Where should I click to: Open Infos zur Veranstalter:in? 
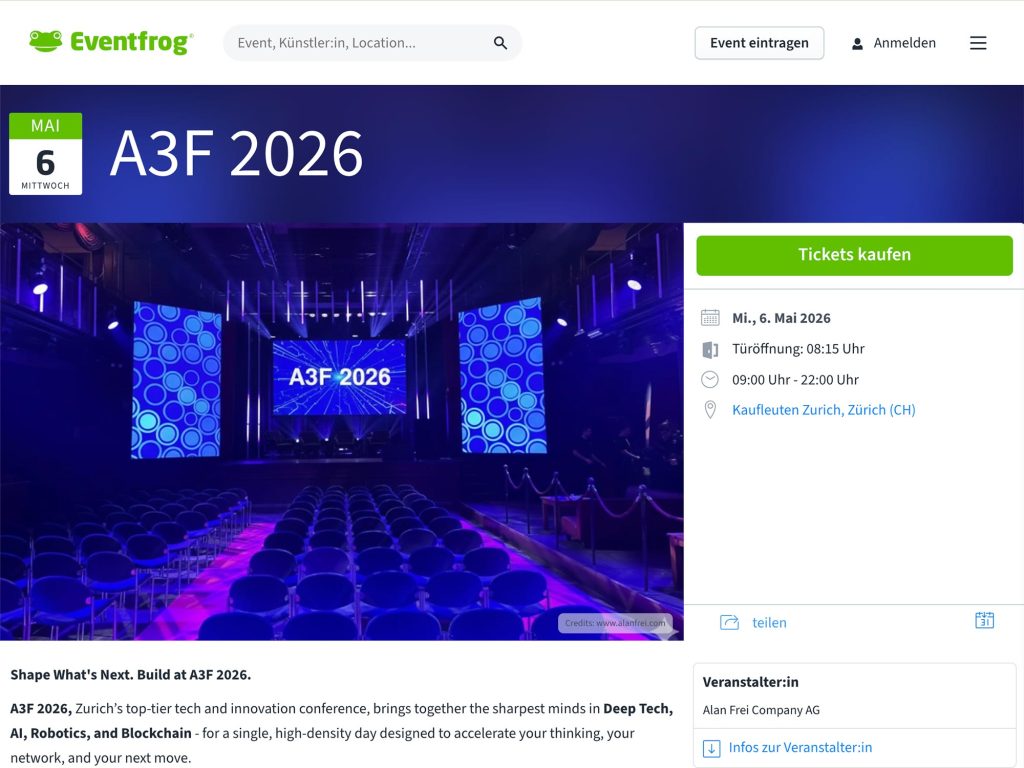click(800, 747)
